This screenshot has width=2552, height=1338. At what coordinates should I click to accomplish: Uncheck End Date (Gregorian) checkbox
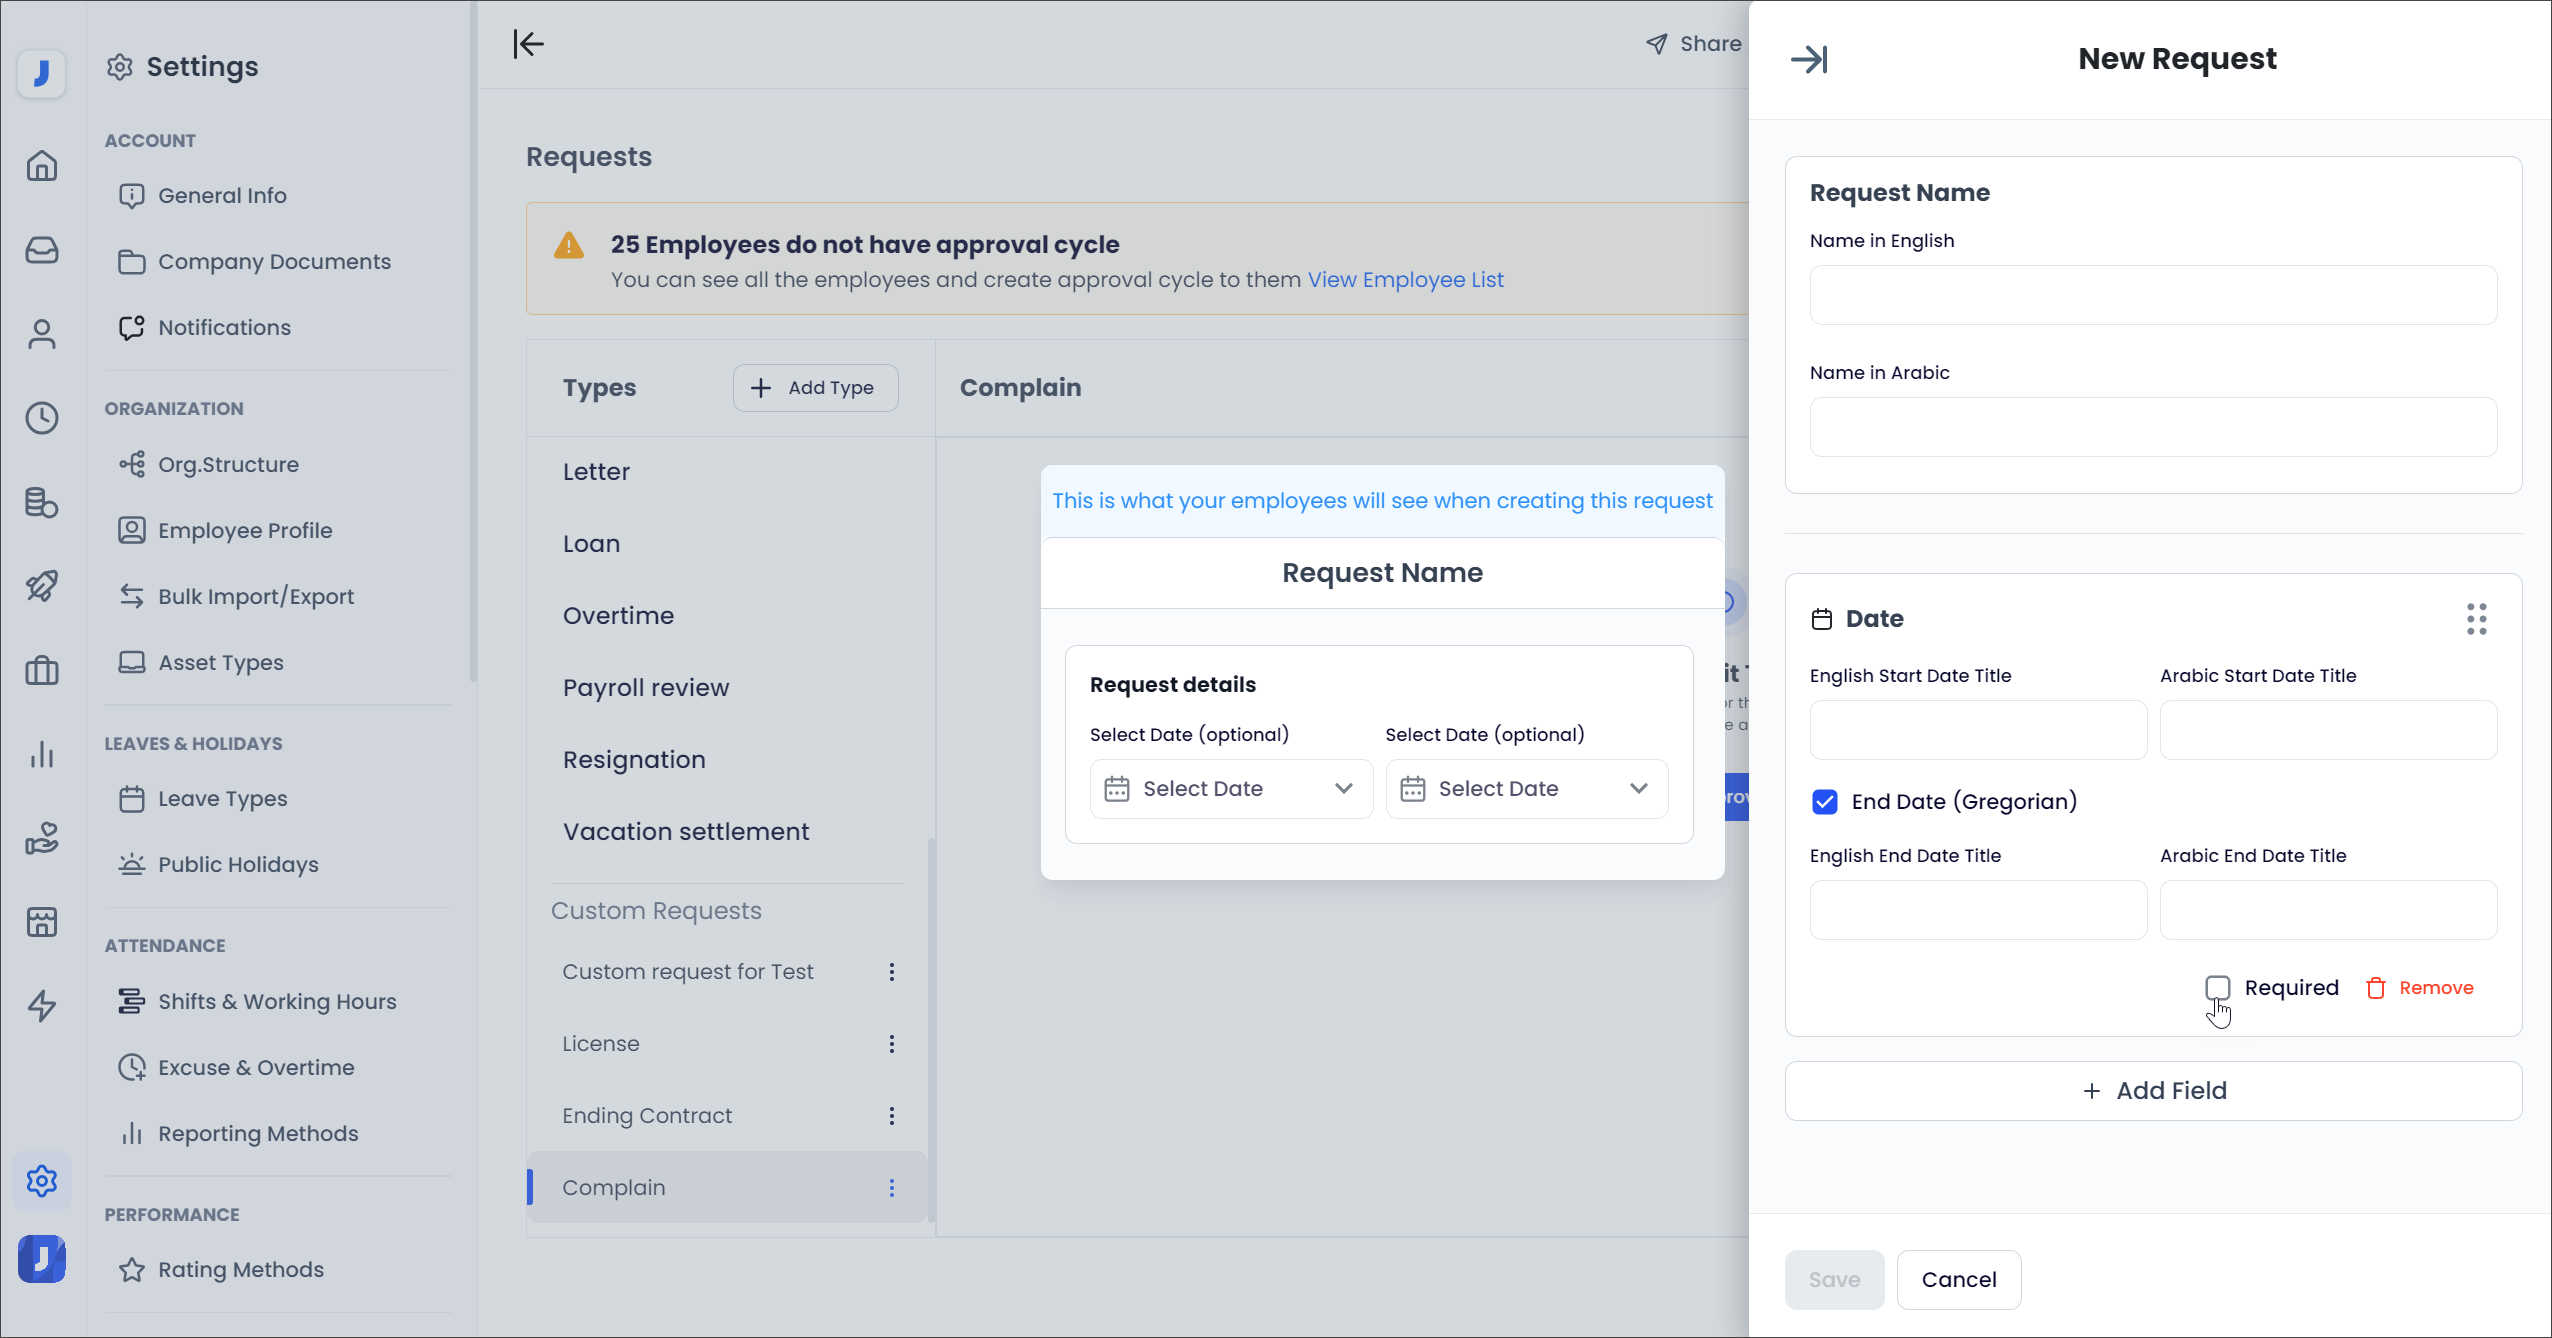point(1825,802)
